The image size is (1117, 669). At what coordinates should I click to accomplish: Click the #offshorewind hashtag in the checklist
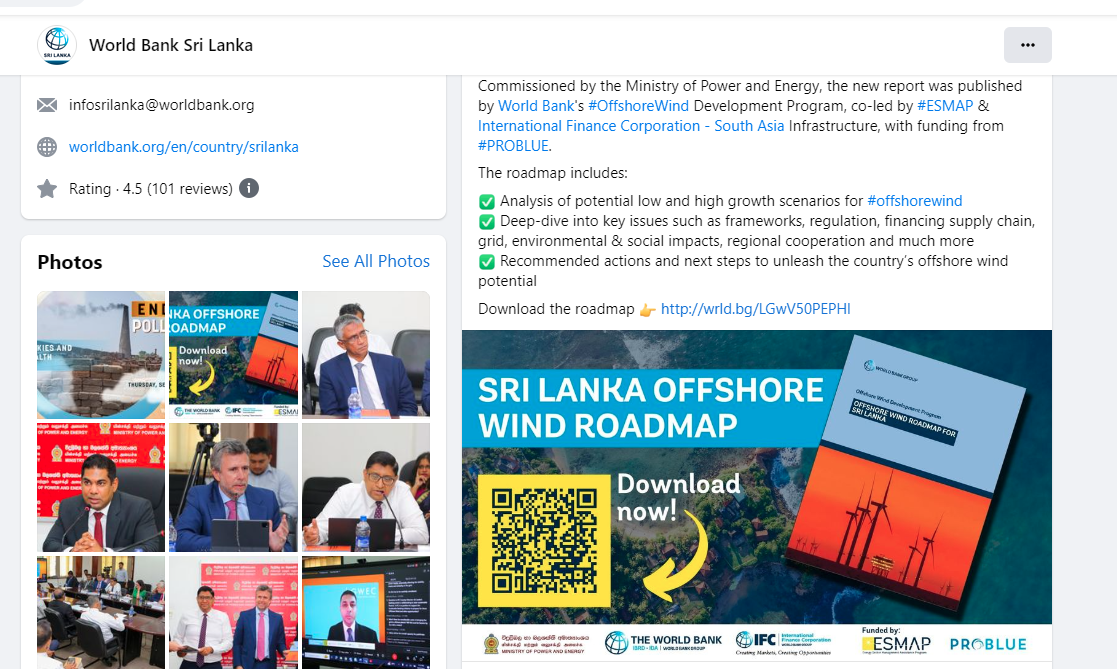914,201
